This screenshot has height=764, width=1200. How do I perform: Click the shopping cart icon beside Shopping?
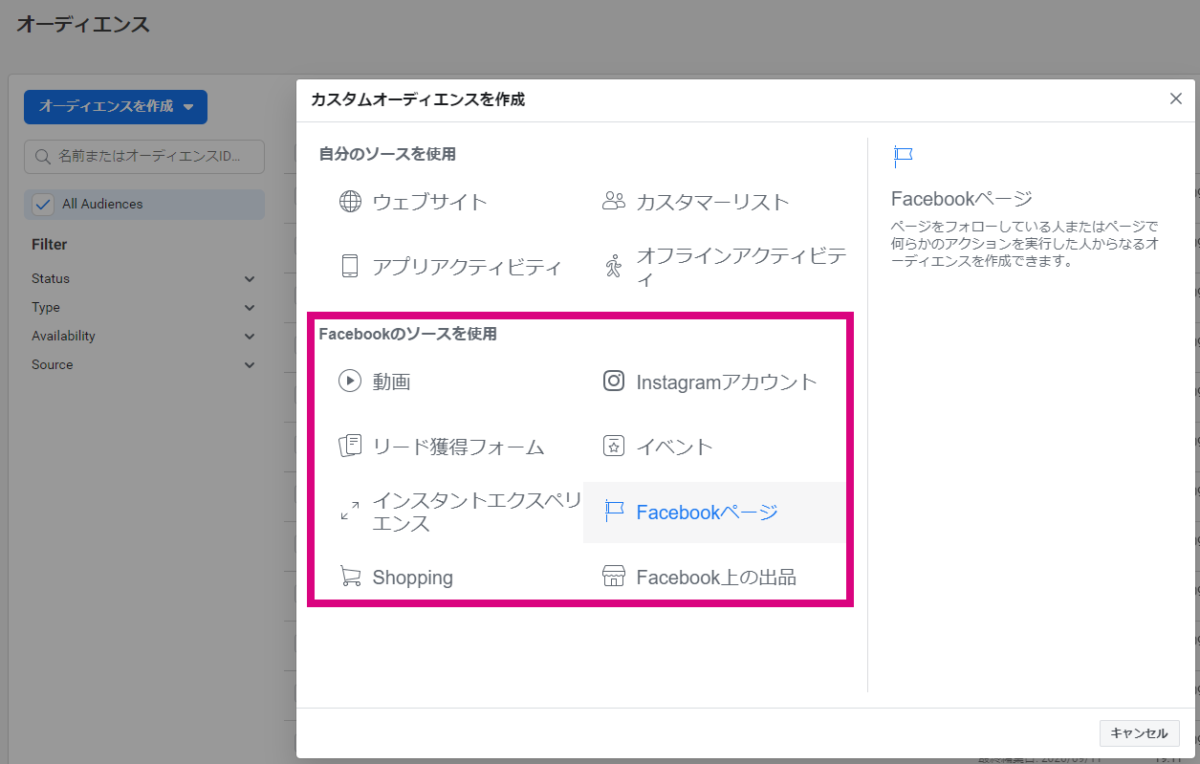(x=350, y=577)
